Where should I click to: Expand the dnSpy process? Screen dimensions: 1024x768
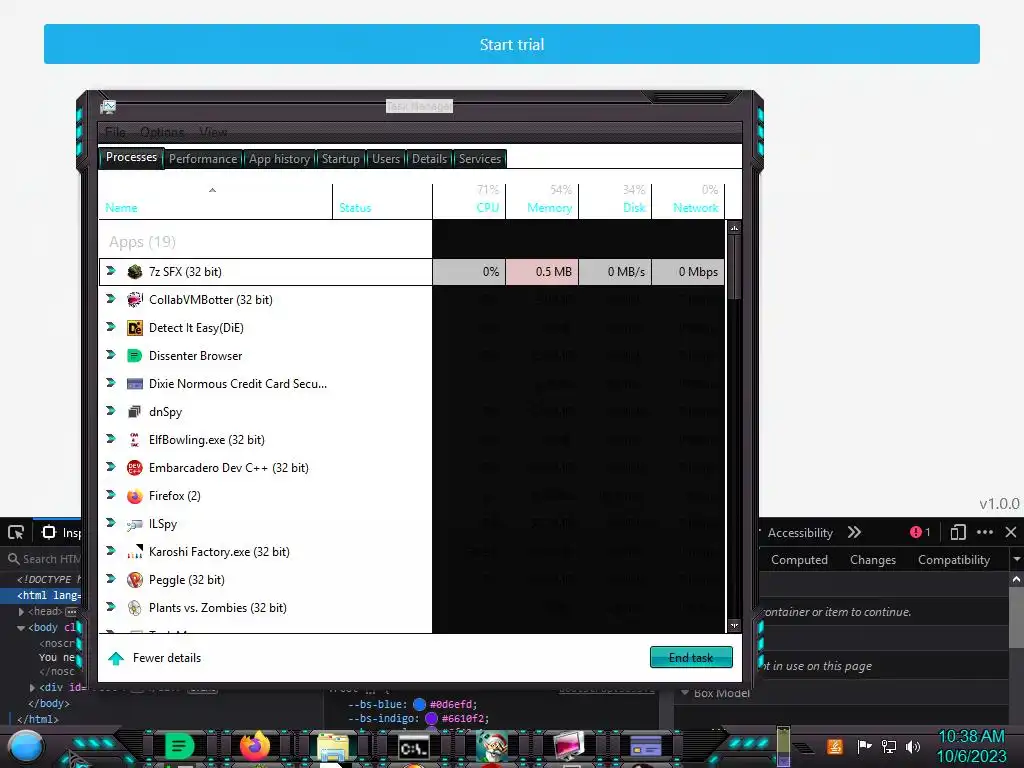coord(111,411)
